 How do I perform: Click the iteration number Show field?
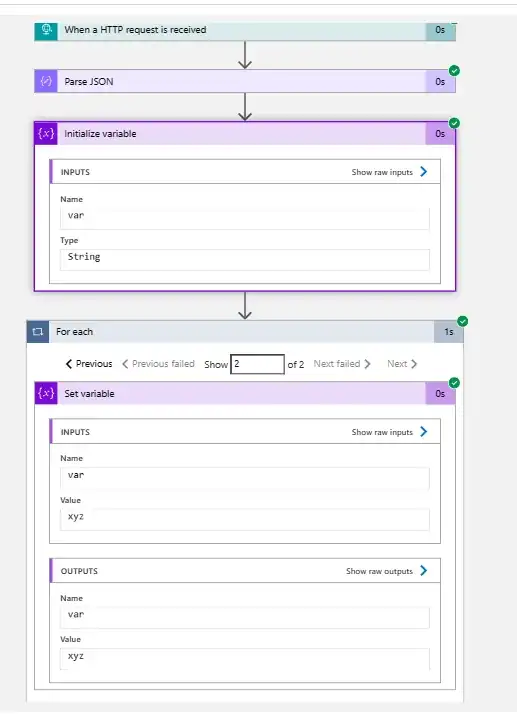257,364
